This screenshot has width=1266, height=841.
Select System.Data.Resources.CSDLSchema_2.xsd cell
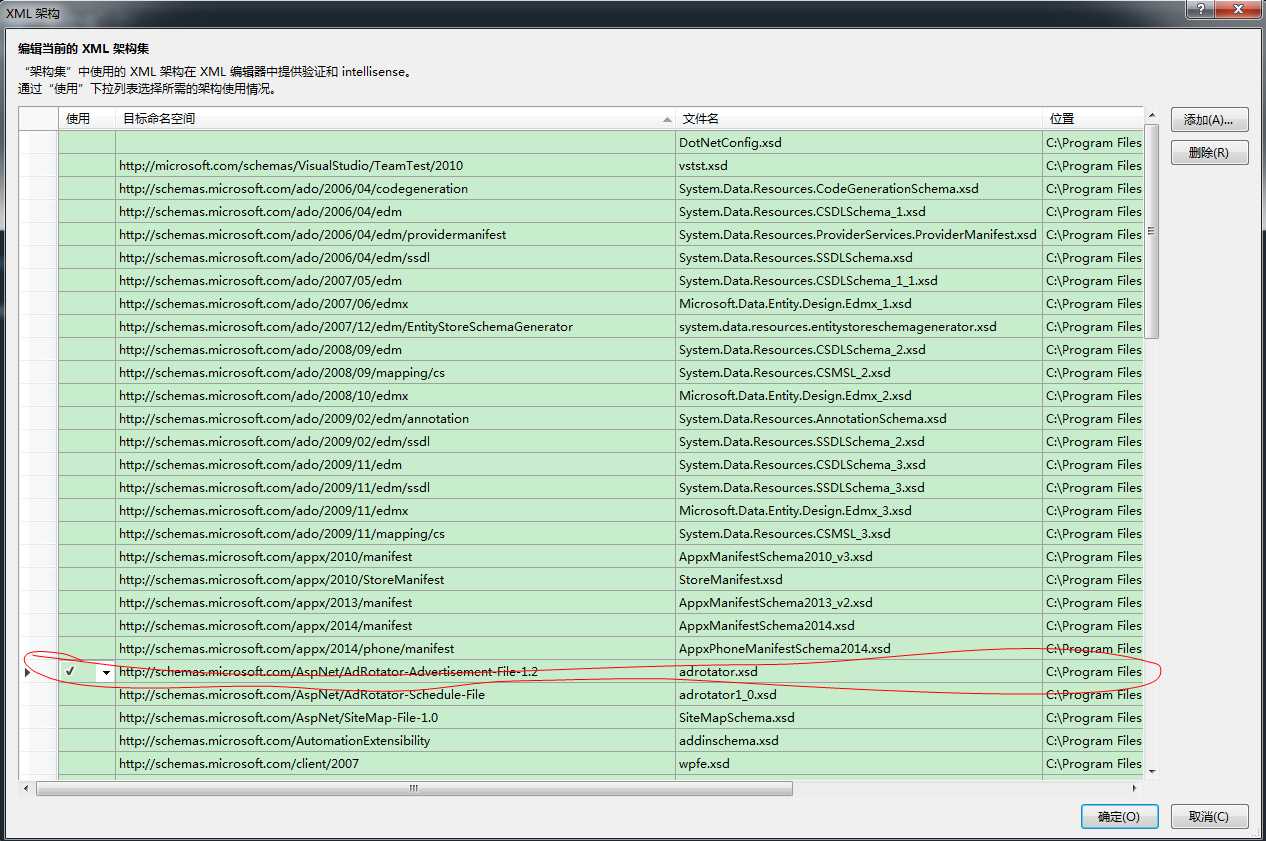point(859,350)
